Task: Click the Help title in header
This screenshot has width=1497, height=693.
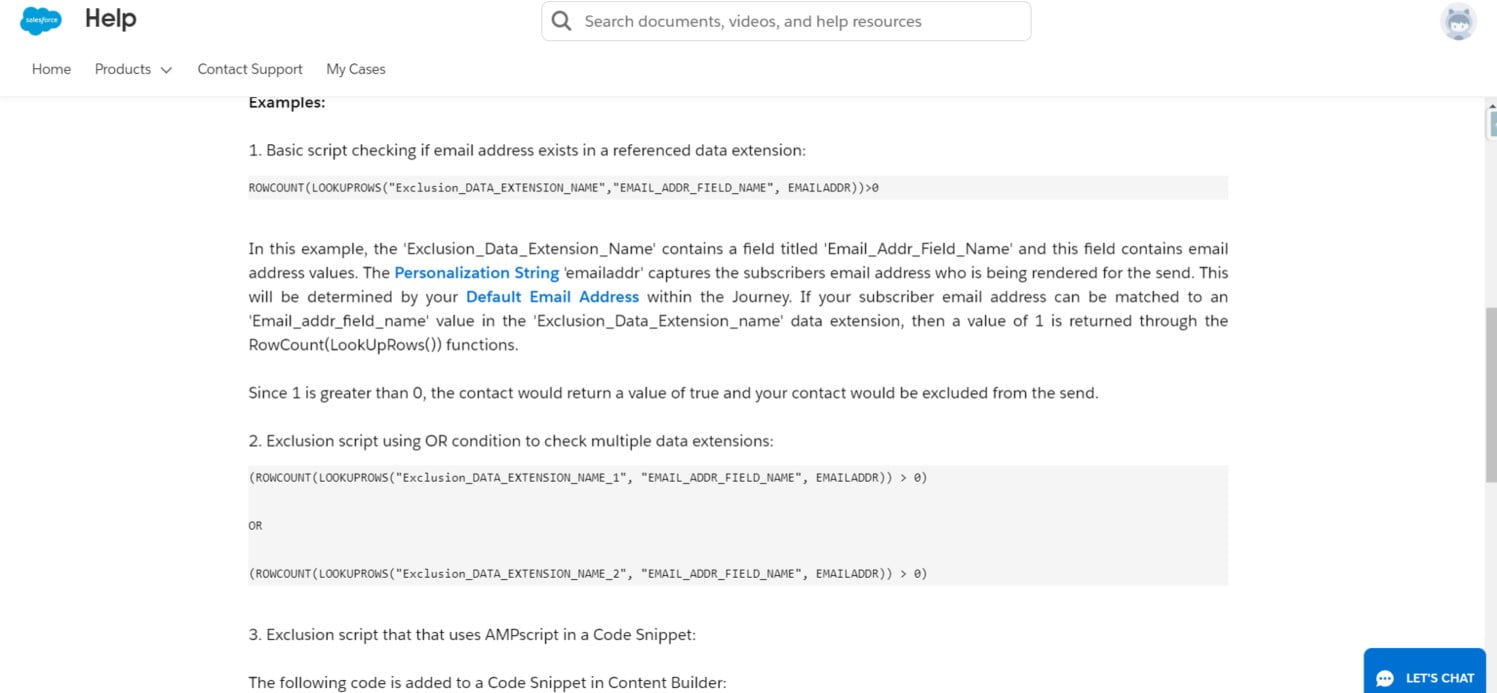Action: (110, 19)
